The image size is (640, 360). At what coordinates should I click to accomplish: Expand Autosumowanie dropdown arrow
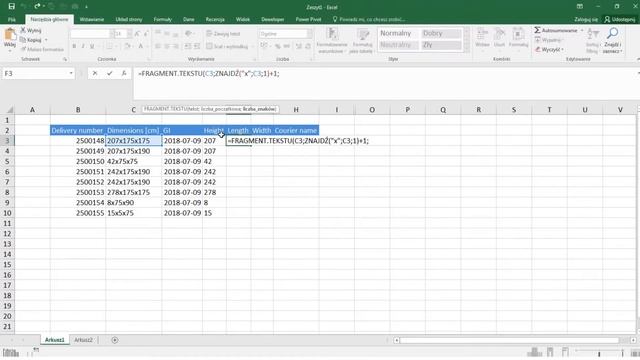pyautogui.click(x=582, y=30)
